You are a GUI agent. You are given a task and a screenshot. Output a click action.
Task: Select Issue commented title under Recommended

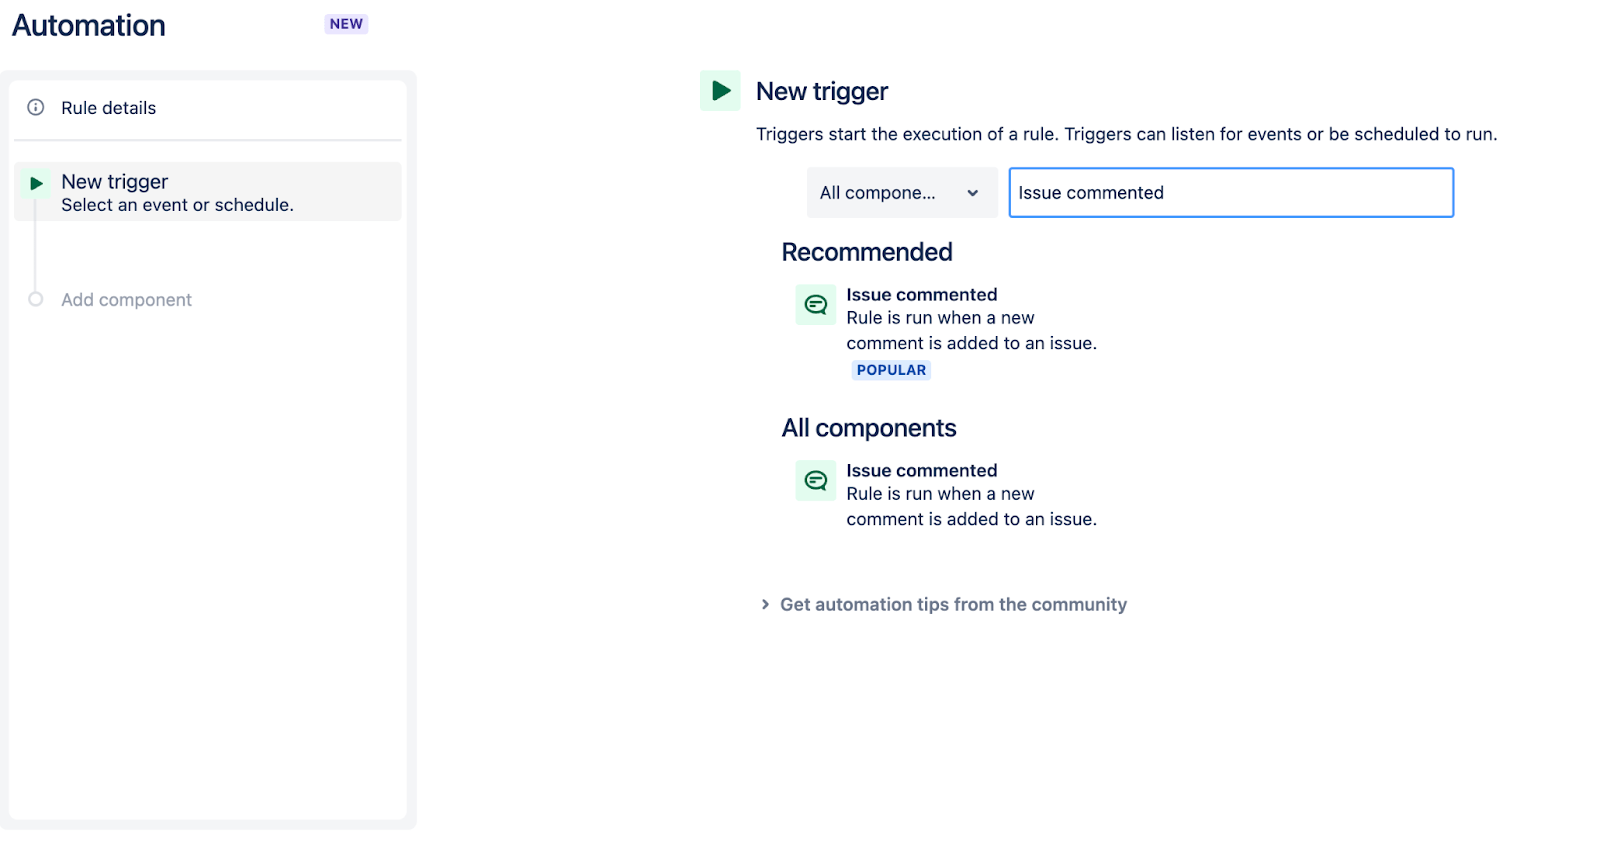[x=921, y=295]
